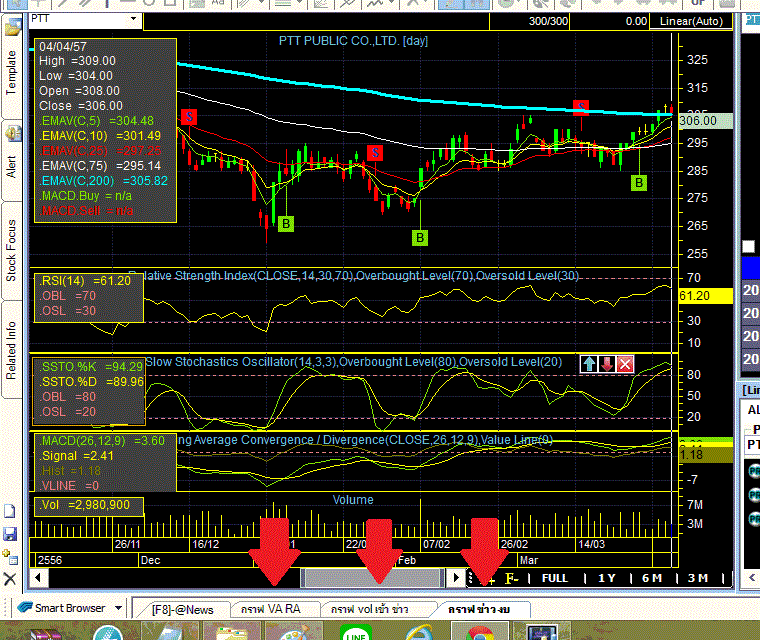Open the Stock Focus side tab
This screenshot has height=640, width=760.
(x=11, y=250)
